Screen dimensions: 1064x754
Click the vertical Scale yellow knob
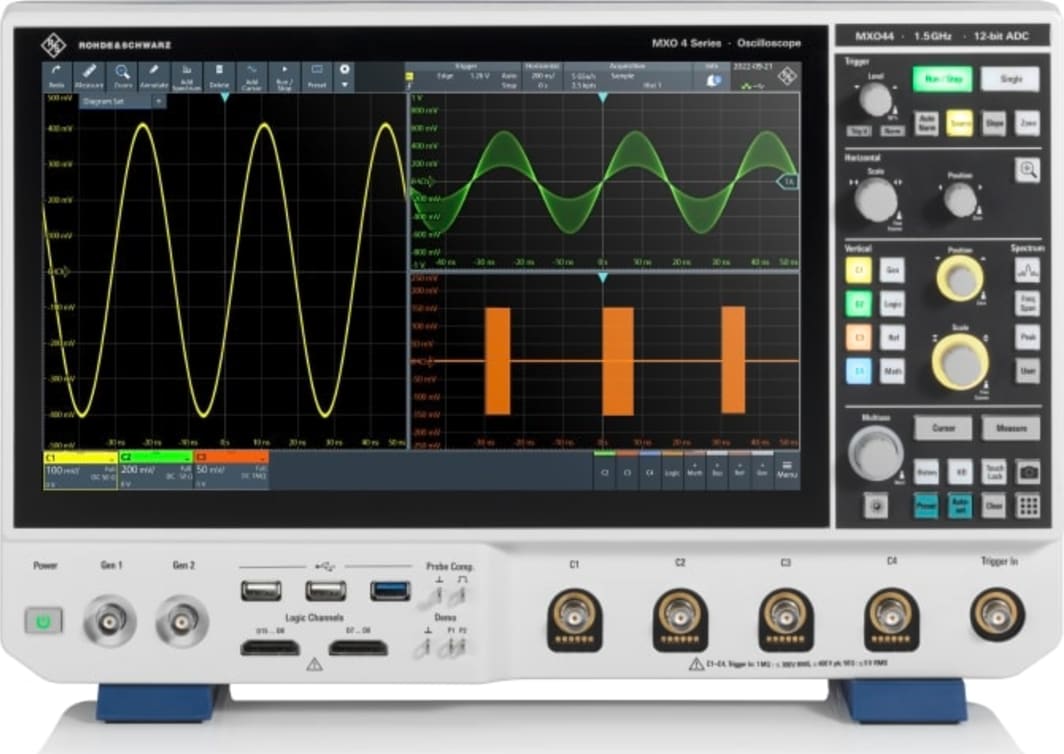[960, 361]
